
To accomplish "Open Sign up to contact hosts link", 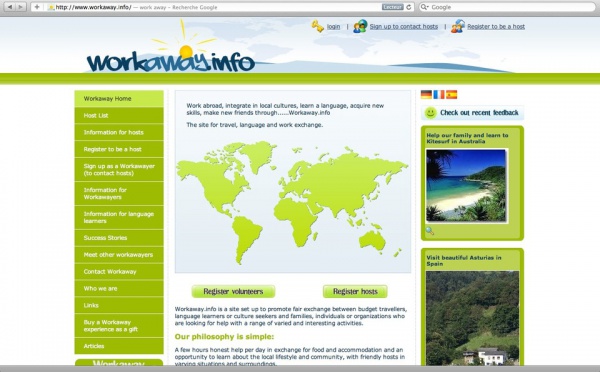I will [x=404, y=26].
